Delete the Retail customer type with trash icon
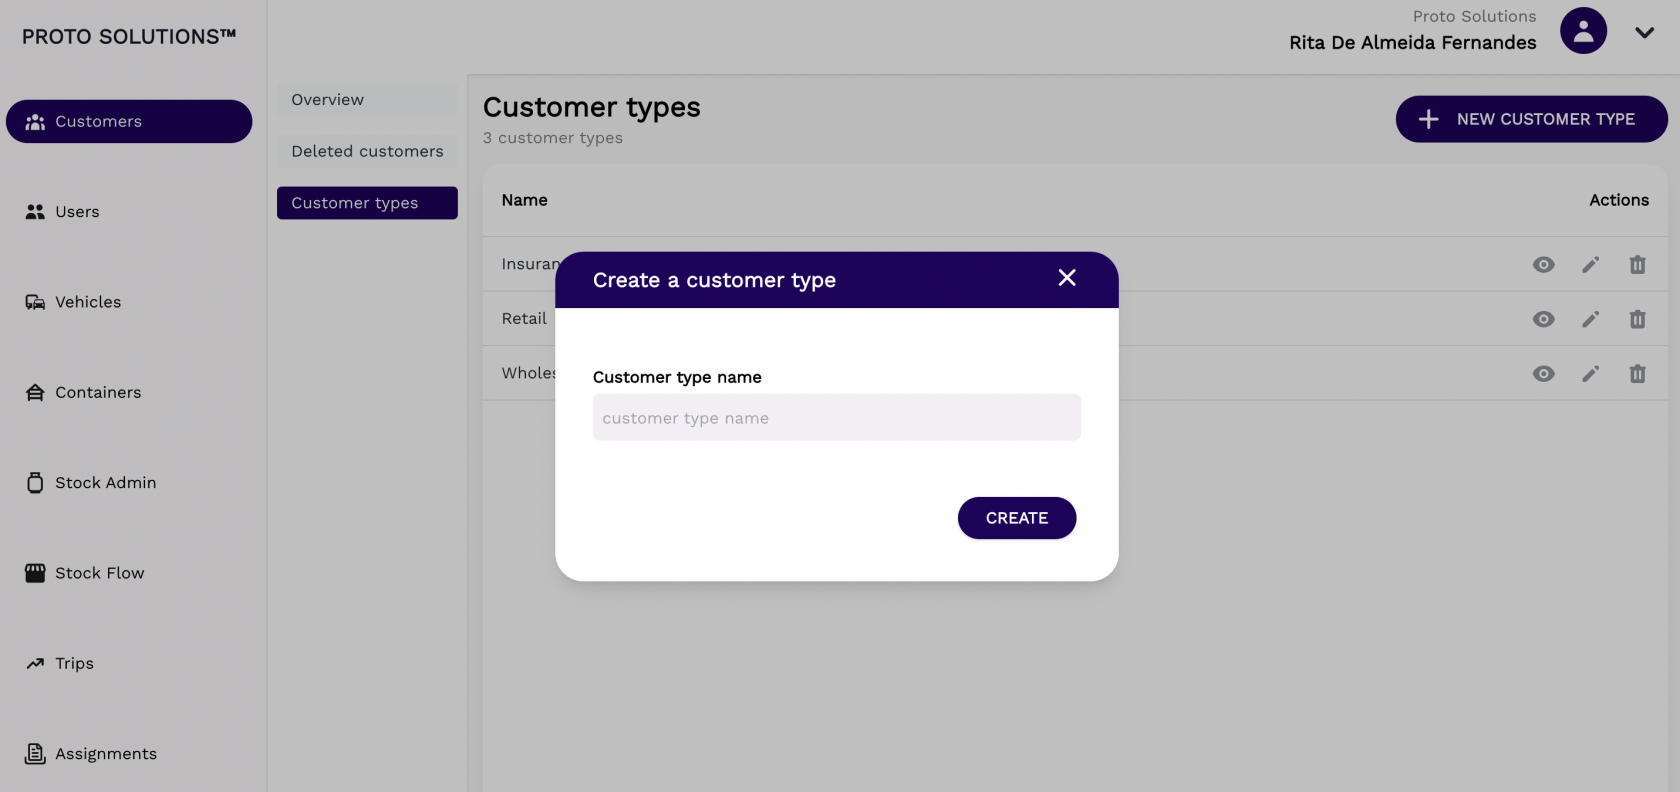The image size is (1680, 792). (x=1637, y=319)
